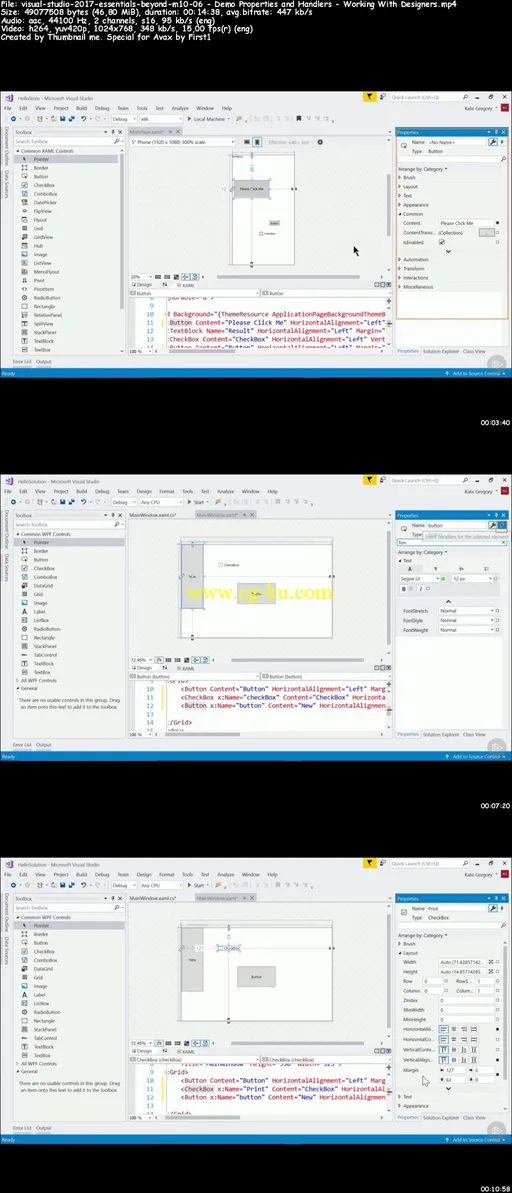The width and height of the screenshot is (512, 1193).
Task: Open the FontStretch Normal dropdown
Action: (x=466, y=611)
